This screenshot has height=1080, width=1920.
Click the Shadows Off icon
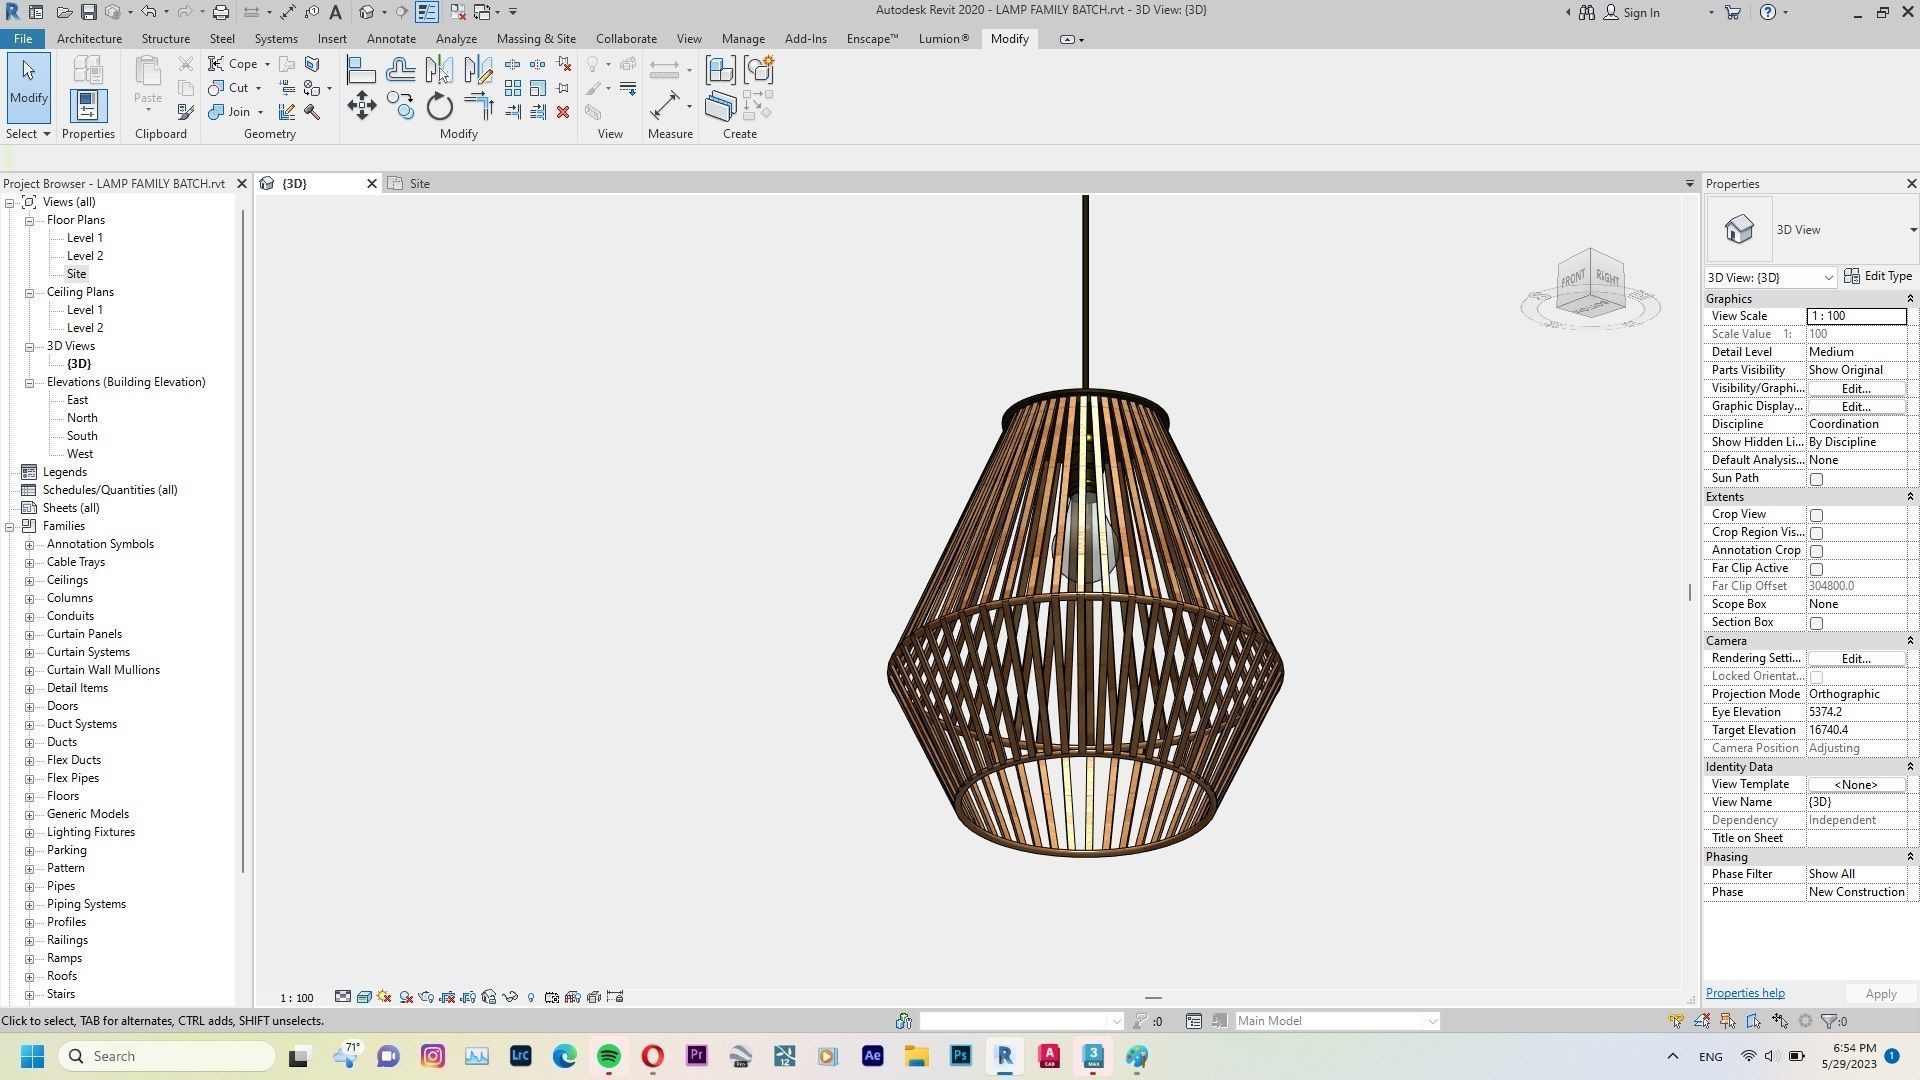point(406,997)
